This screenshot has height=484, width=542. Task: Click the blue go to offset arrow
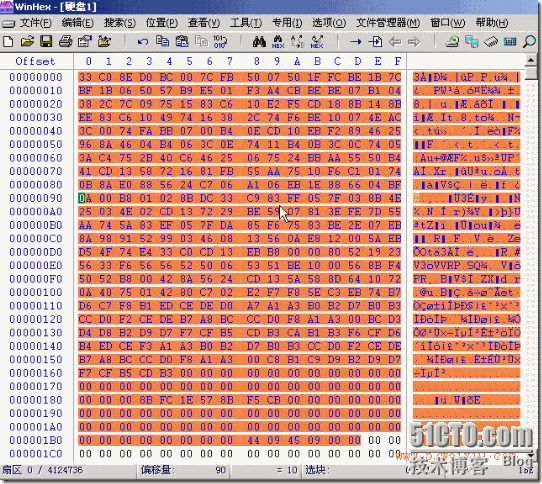[356, 42]
